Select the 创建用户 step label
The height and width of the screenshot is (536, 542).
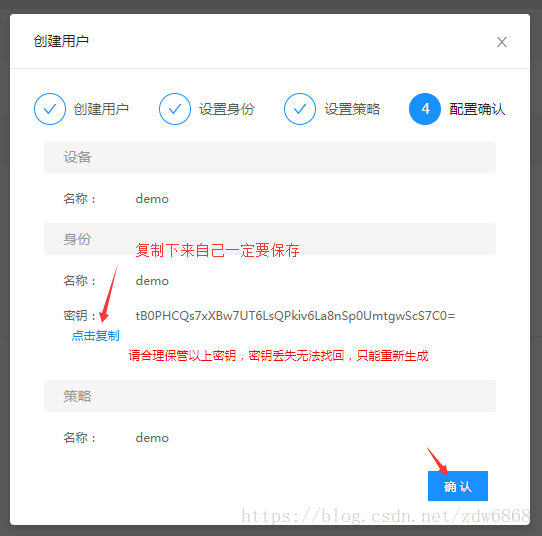click(101, 109)
